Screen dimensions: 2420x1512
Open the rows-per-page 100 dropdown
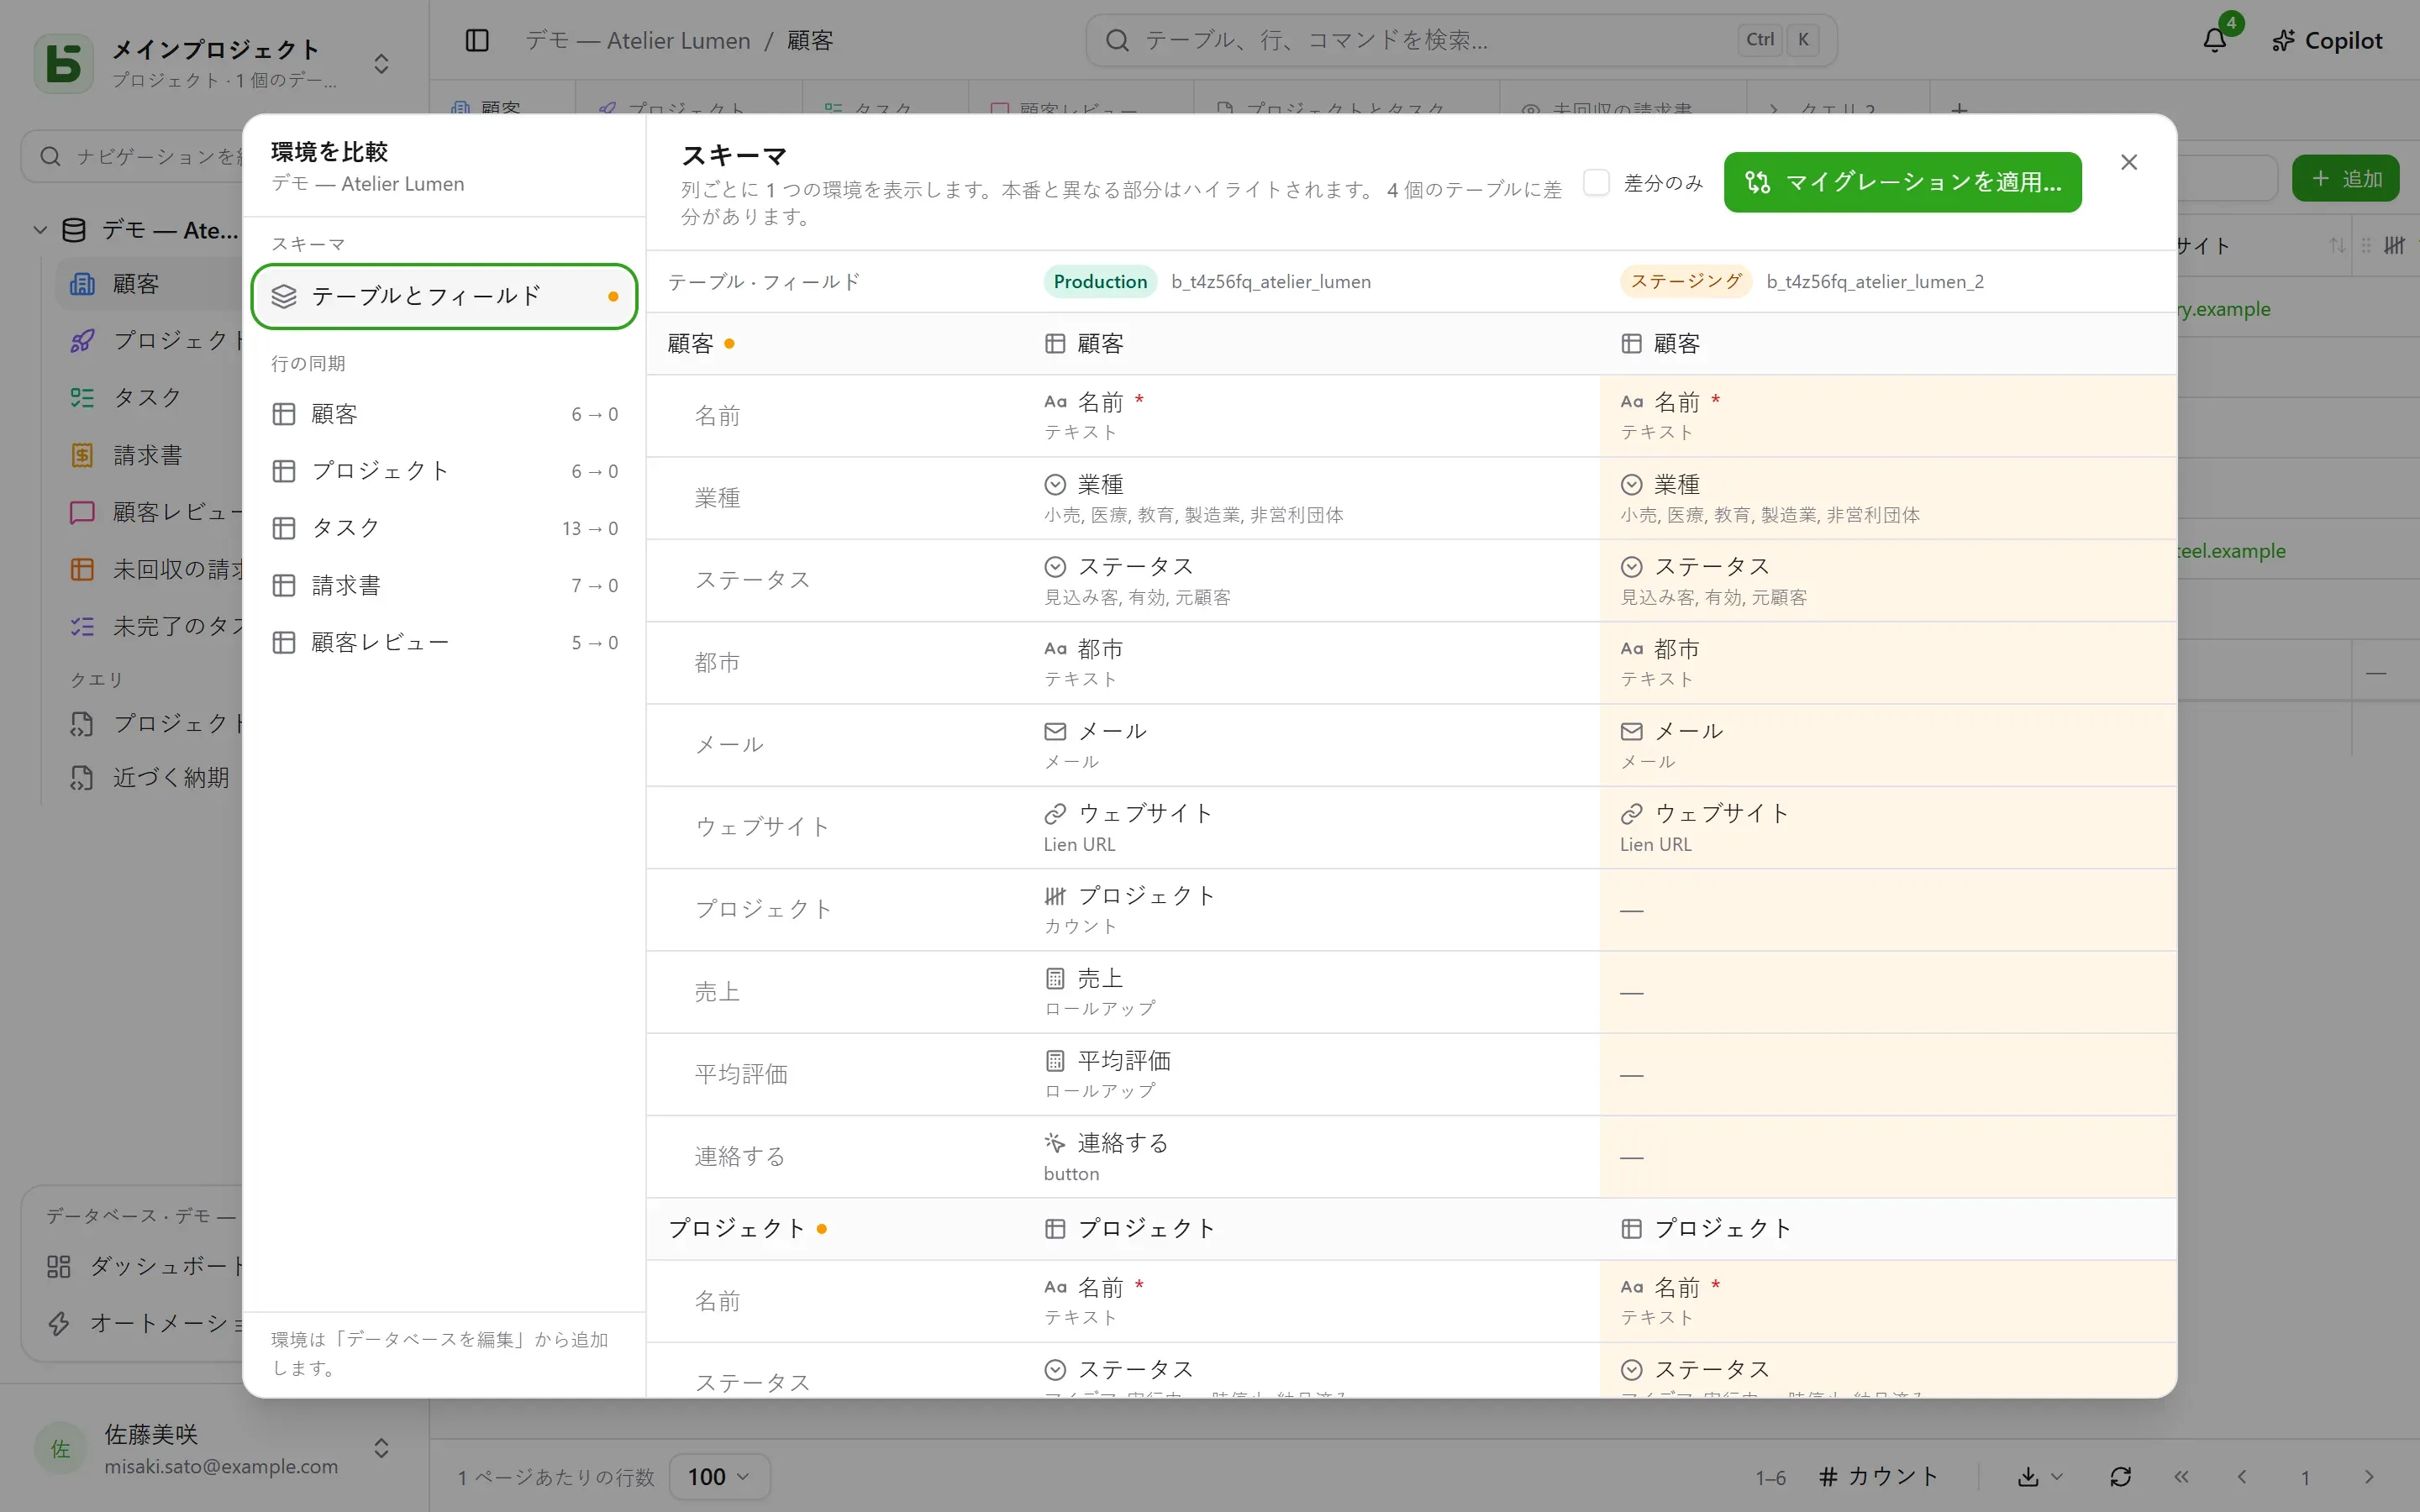(719, 1476)
